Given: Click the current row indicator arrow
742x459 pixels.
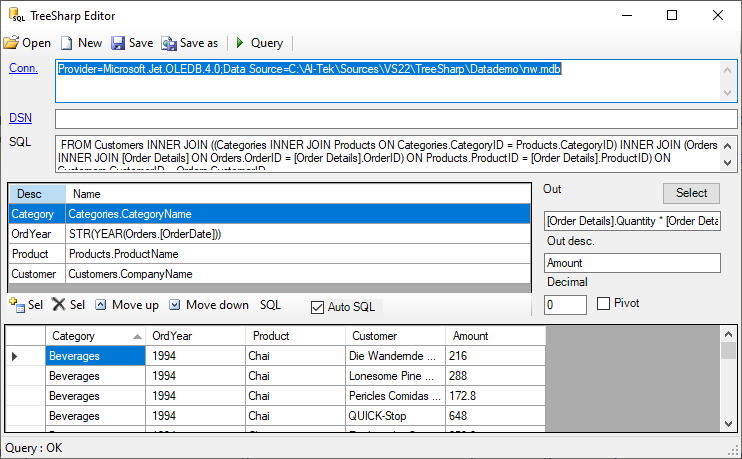Looking at the screenshot, I should (15, 356).
